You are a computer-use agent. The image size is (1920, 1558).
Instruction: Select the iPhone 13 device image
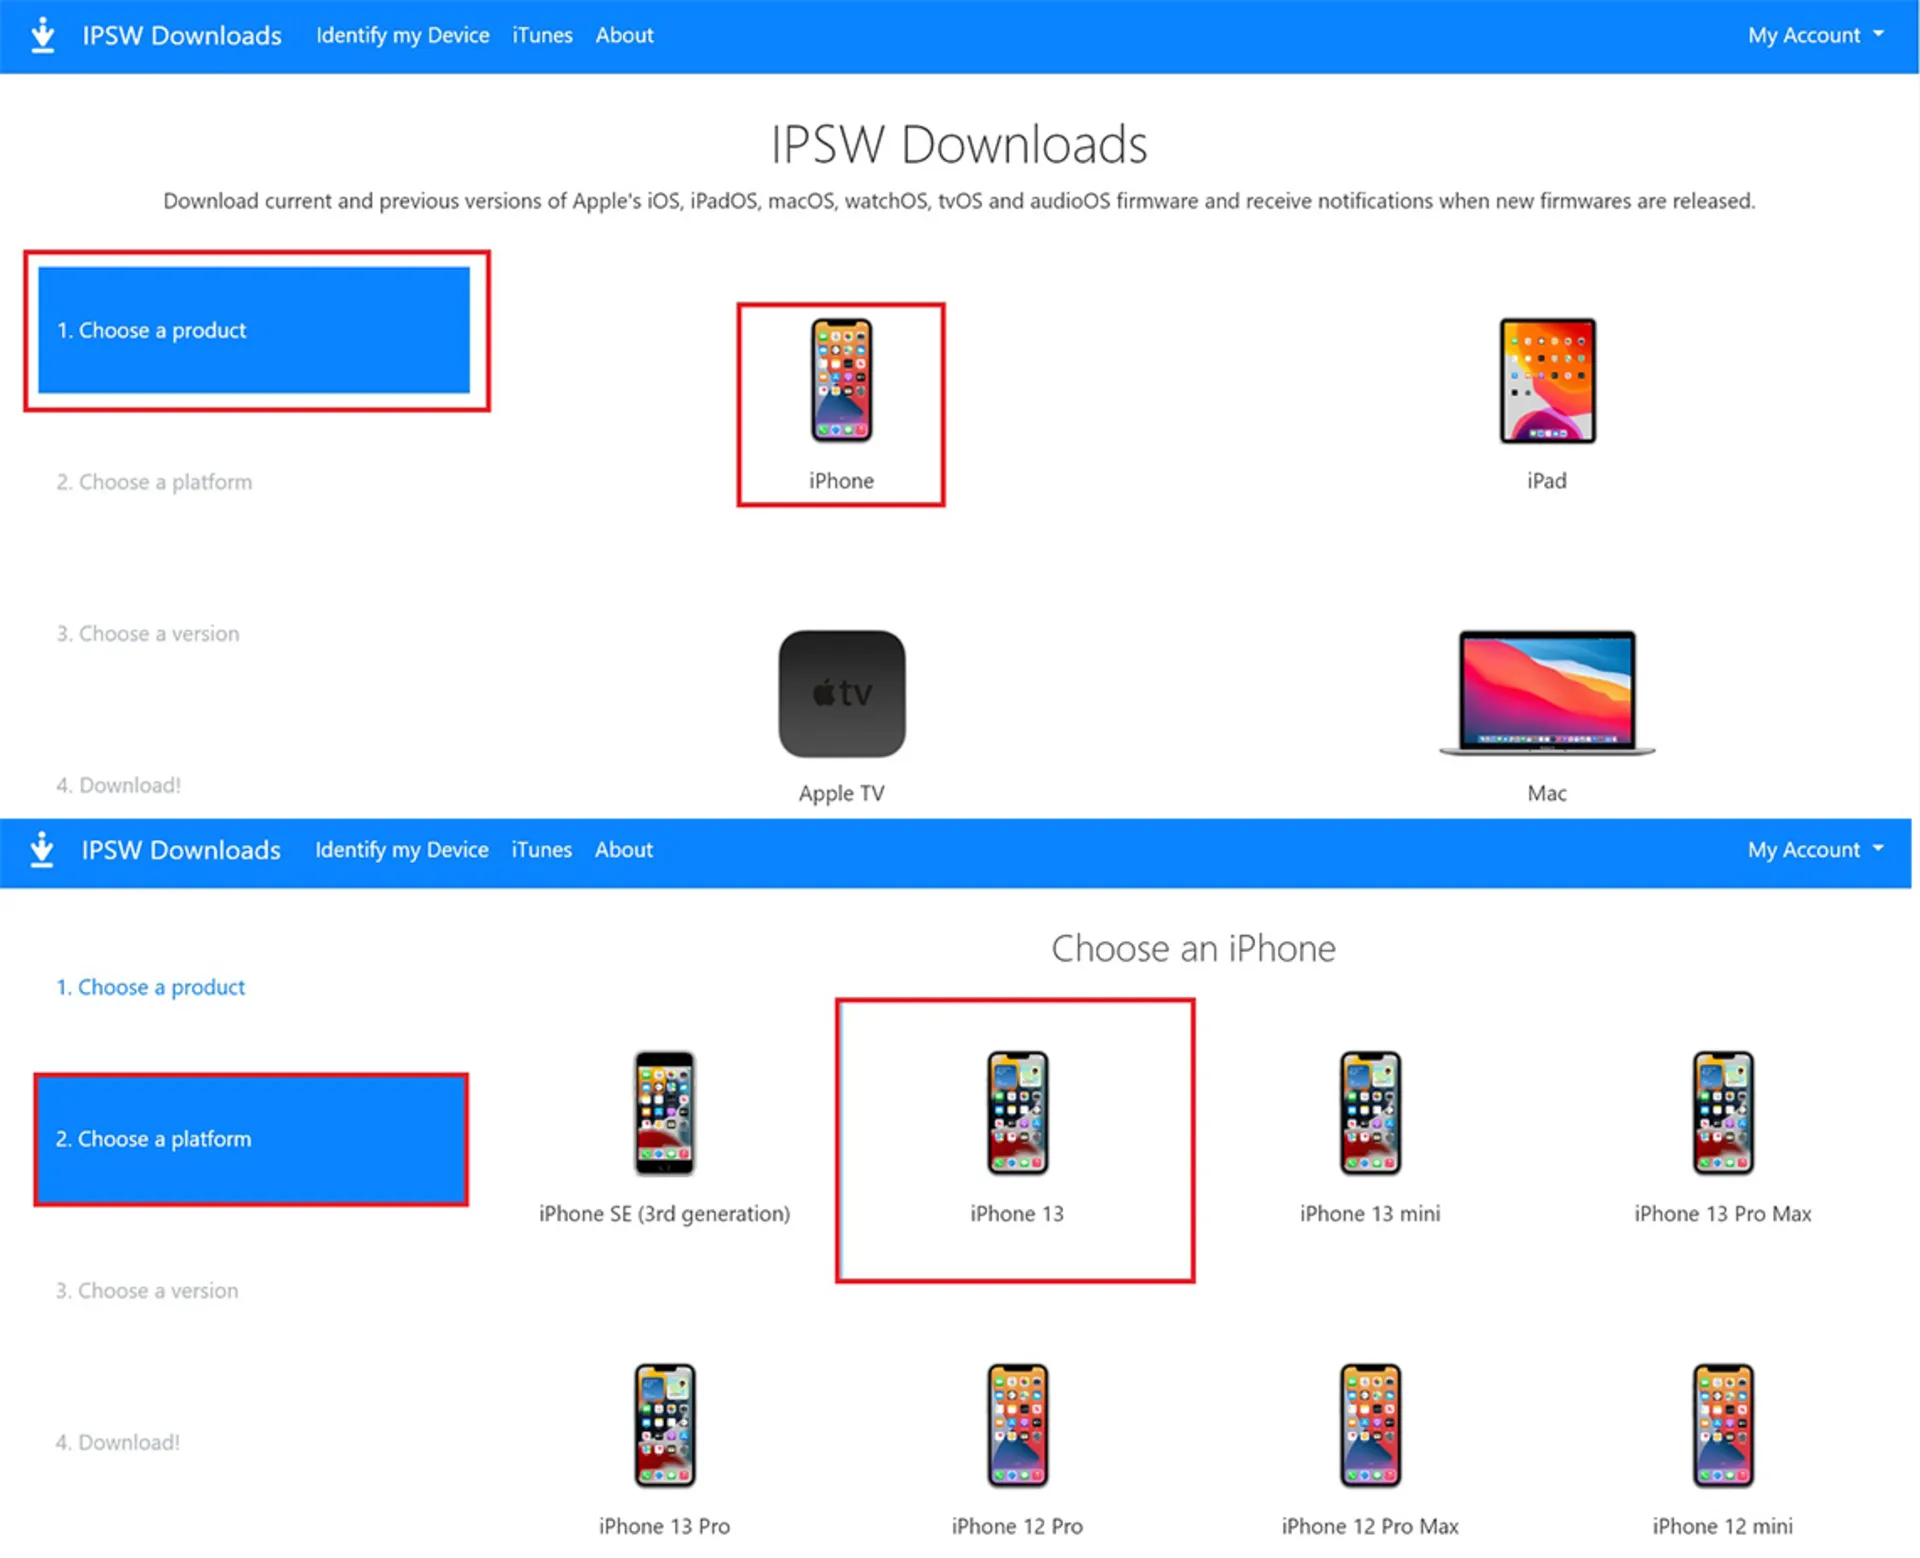point(1017,1113)
